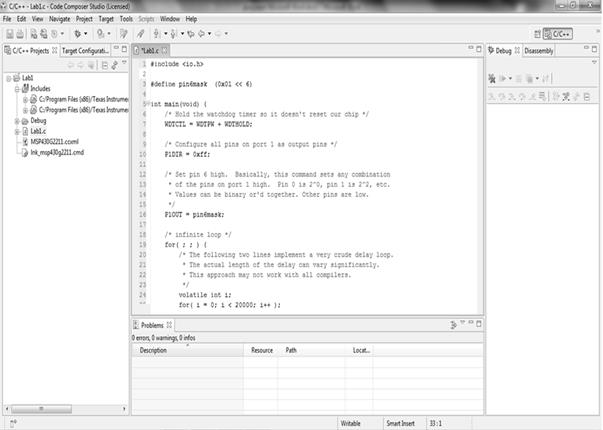Click the Previous Annotation arrow icon

click(x=173, y=34)
